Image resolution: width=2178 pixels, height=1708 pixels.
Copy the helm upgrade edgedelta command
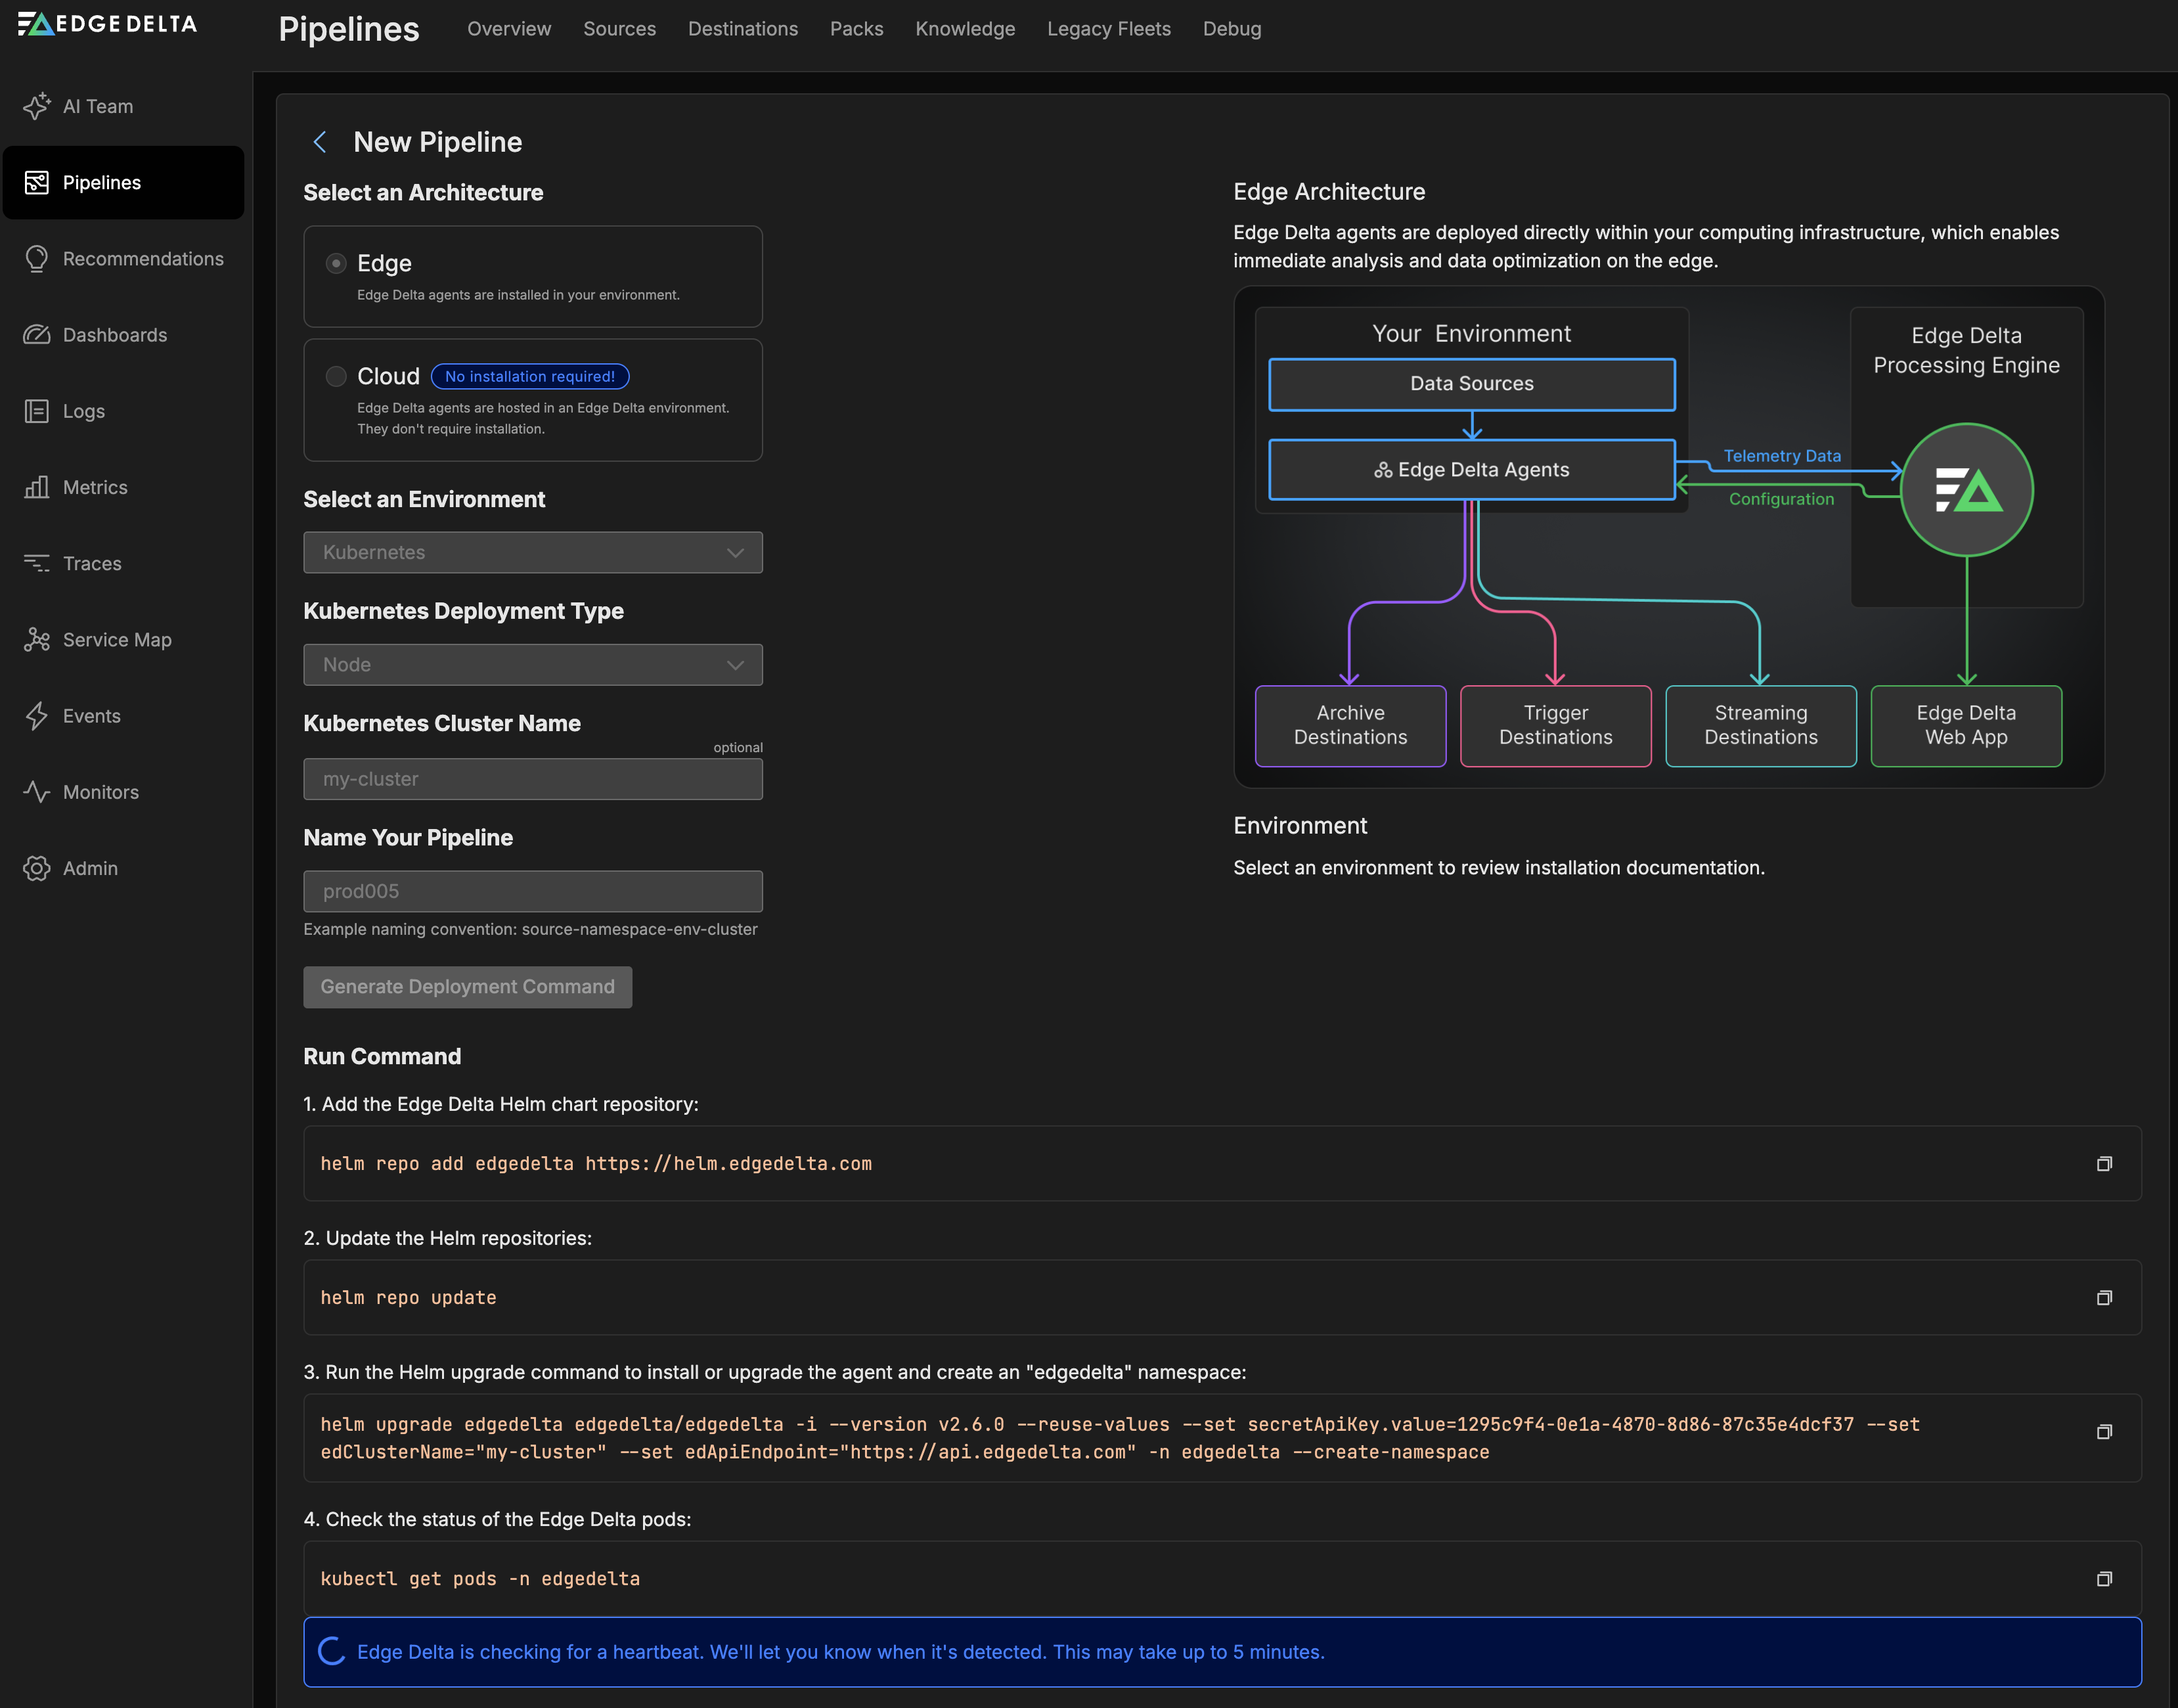click(2103, 1432)
